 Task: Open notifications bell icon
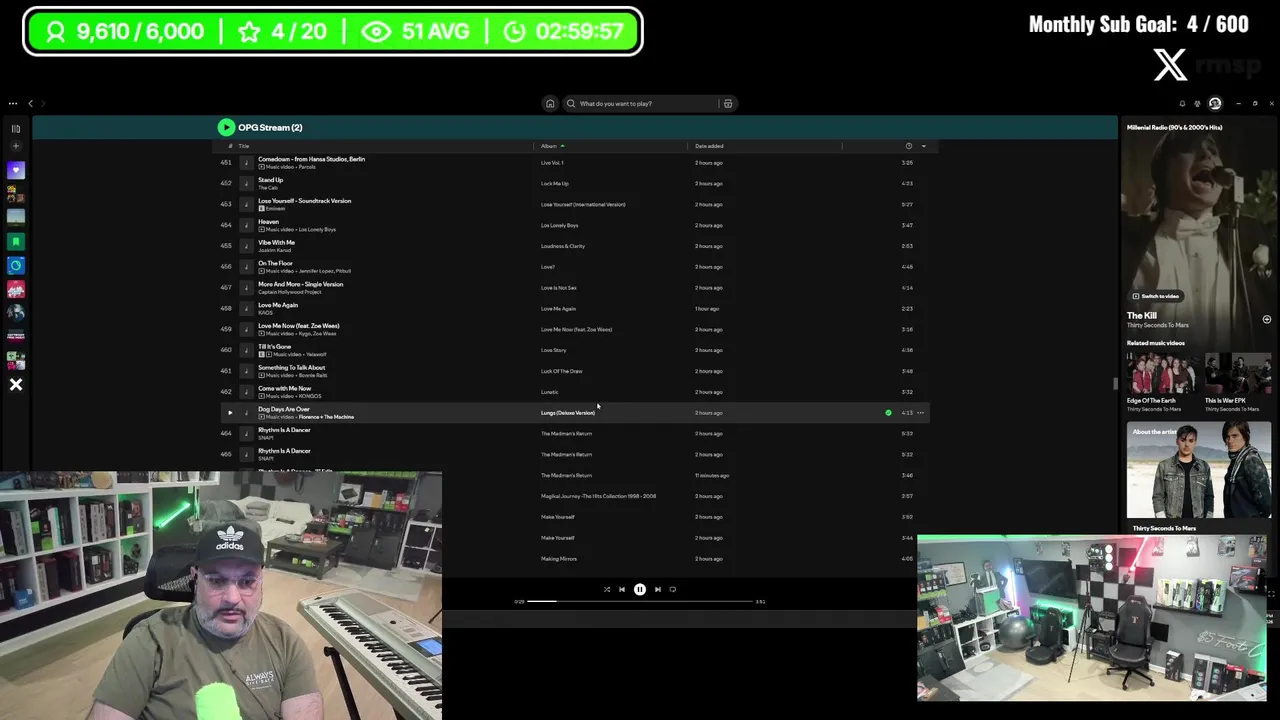pyautogui.click(x=1182, y=103)
